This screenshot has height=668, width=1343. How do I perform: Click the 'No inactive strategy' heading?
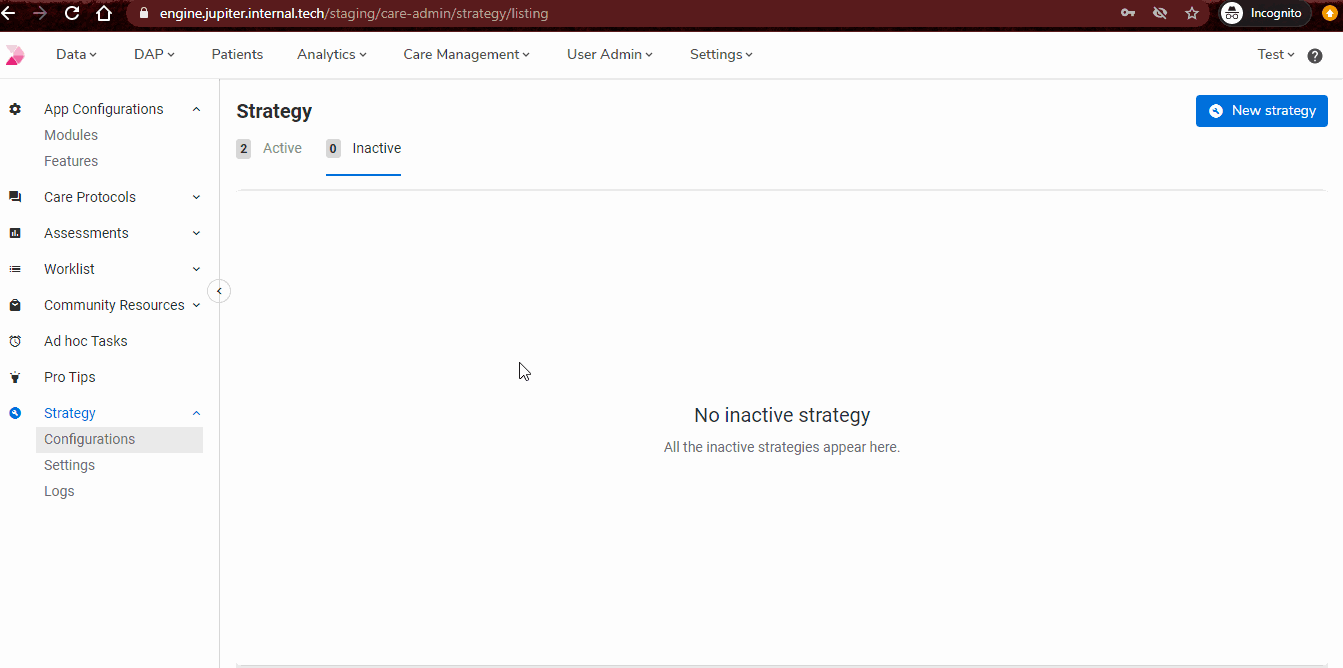click(782, 415)
